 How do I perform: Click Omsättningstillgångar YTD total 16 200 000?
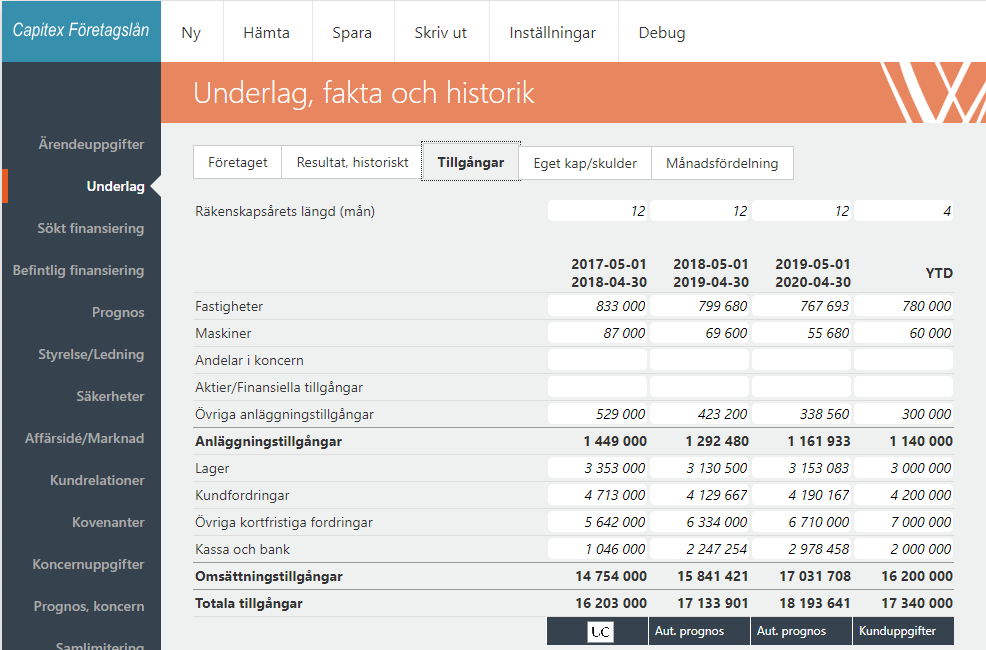917,576
